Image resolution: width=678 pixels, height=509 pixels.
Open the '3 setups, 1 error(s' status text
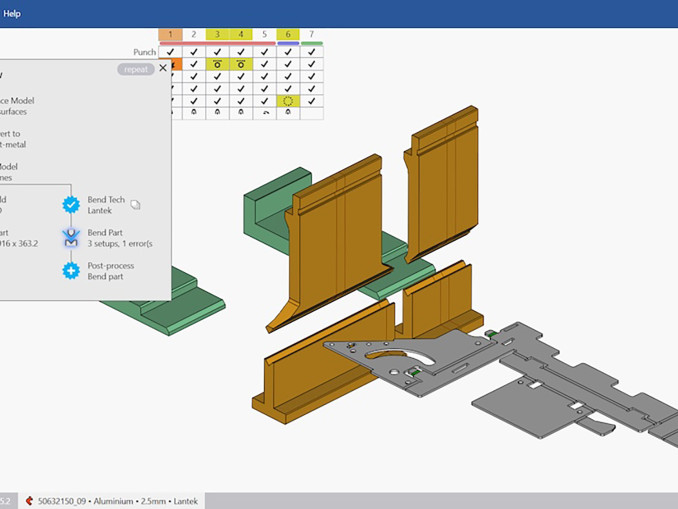pos(120,243)
